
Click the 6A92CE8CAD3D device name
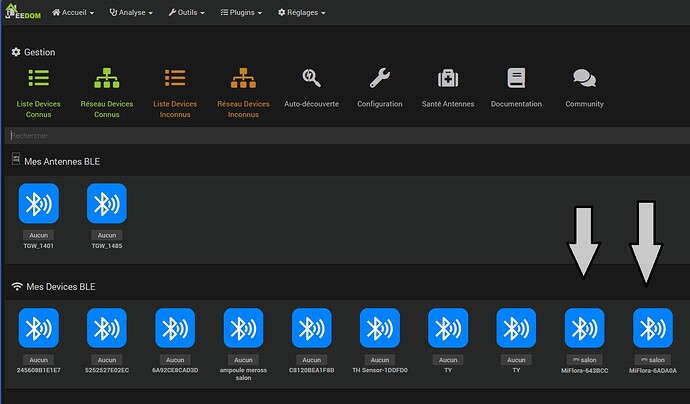click(175, 370)
